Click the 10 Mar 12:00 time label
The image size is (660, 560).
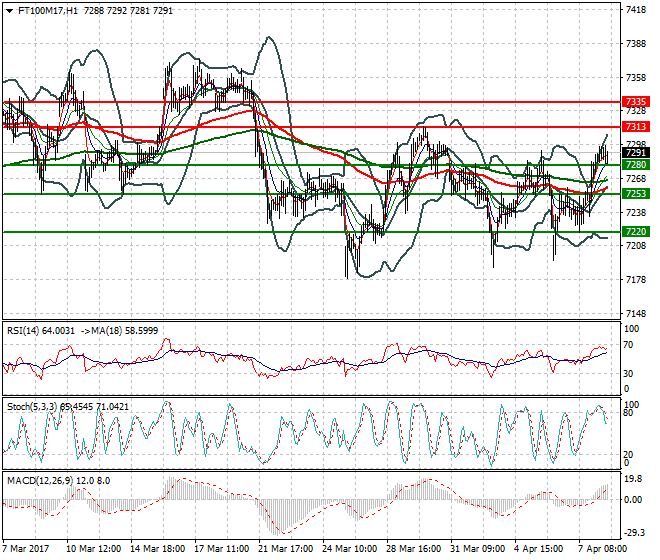coord(93,549)
